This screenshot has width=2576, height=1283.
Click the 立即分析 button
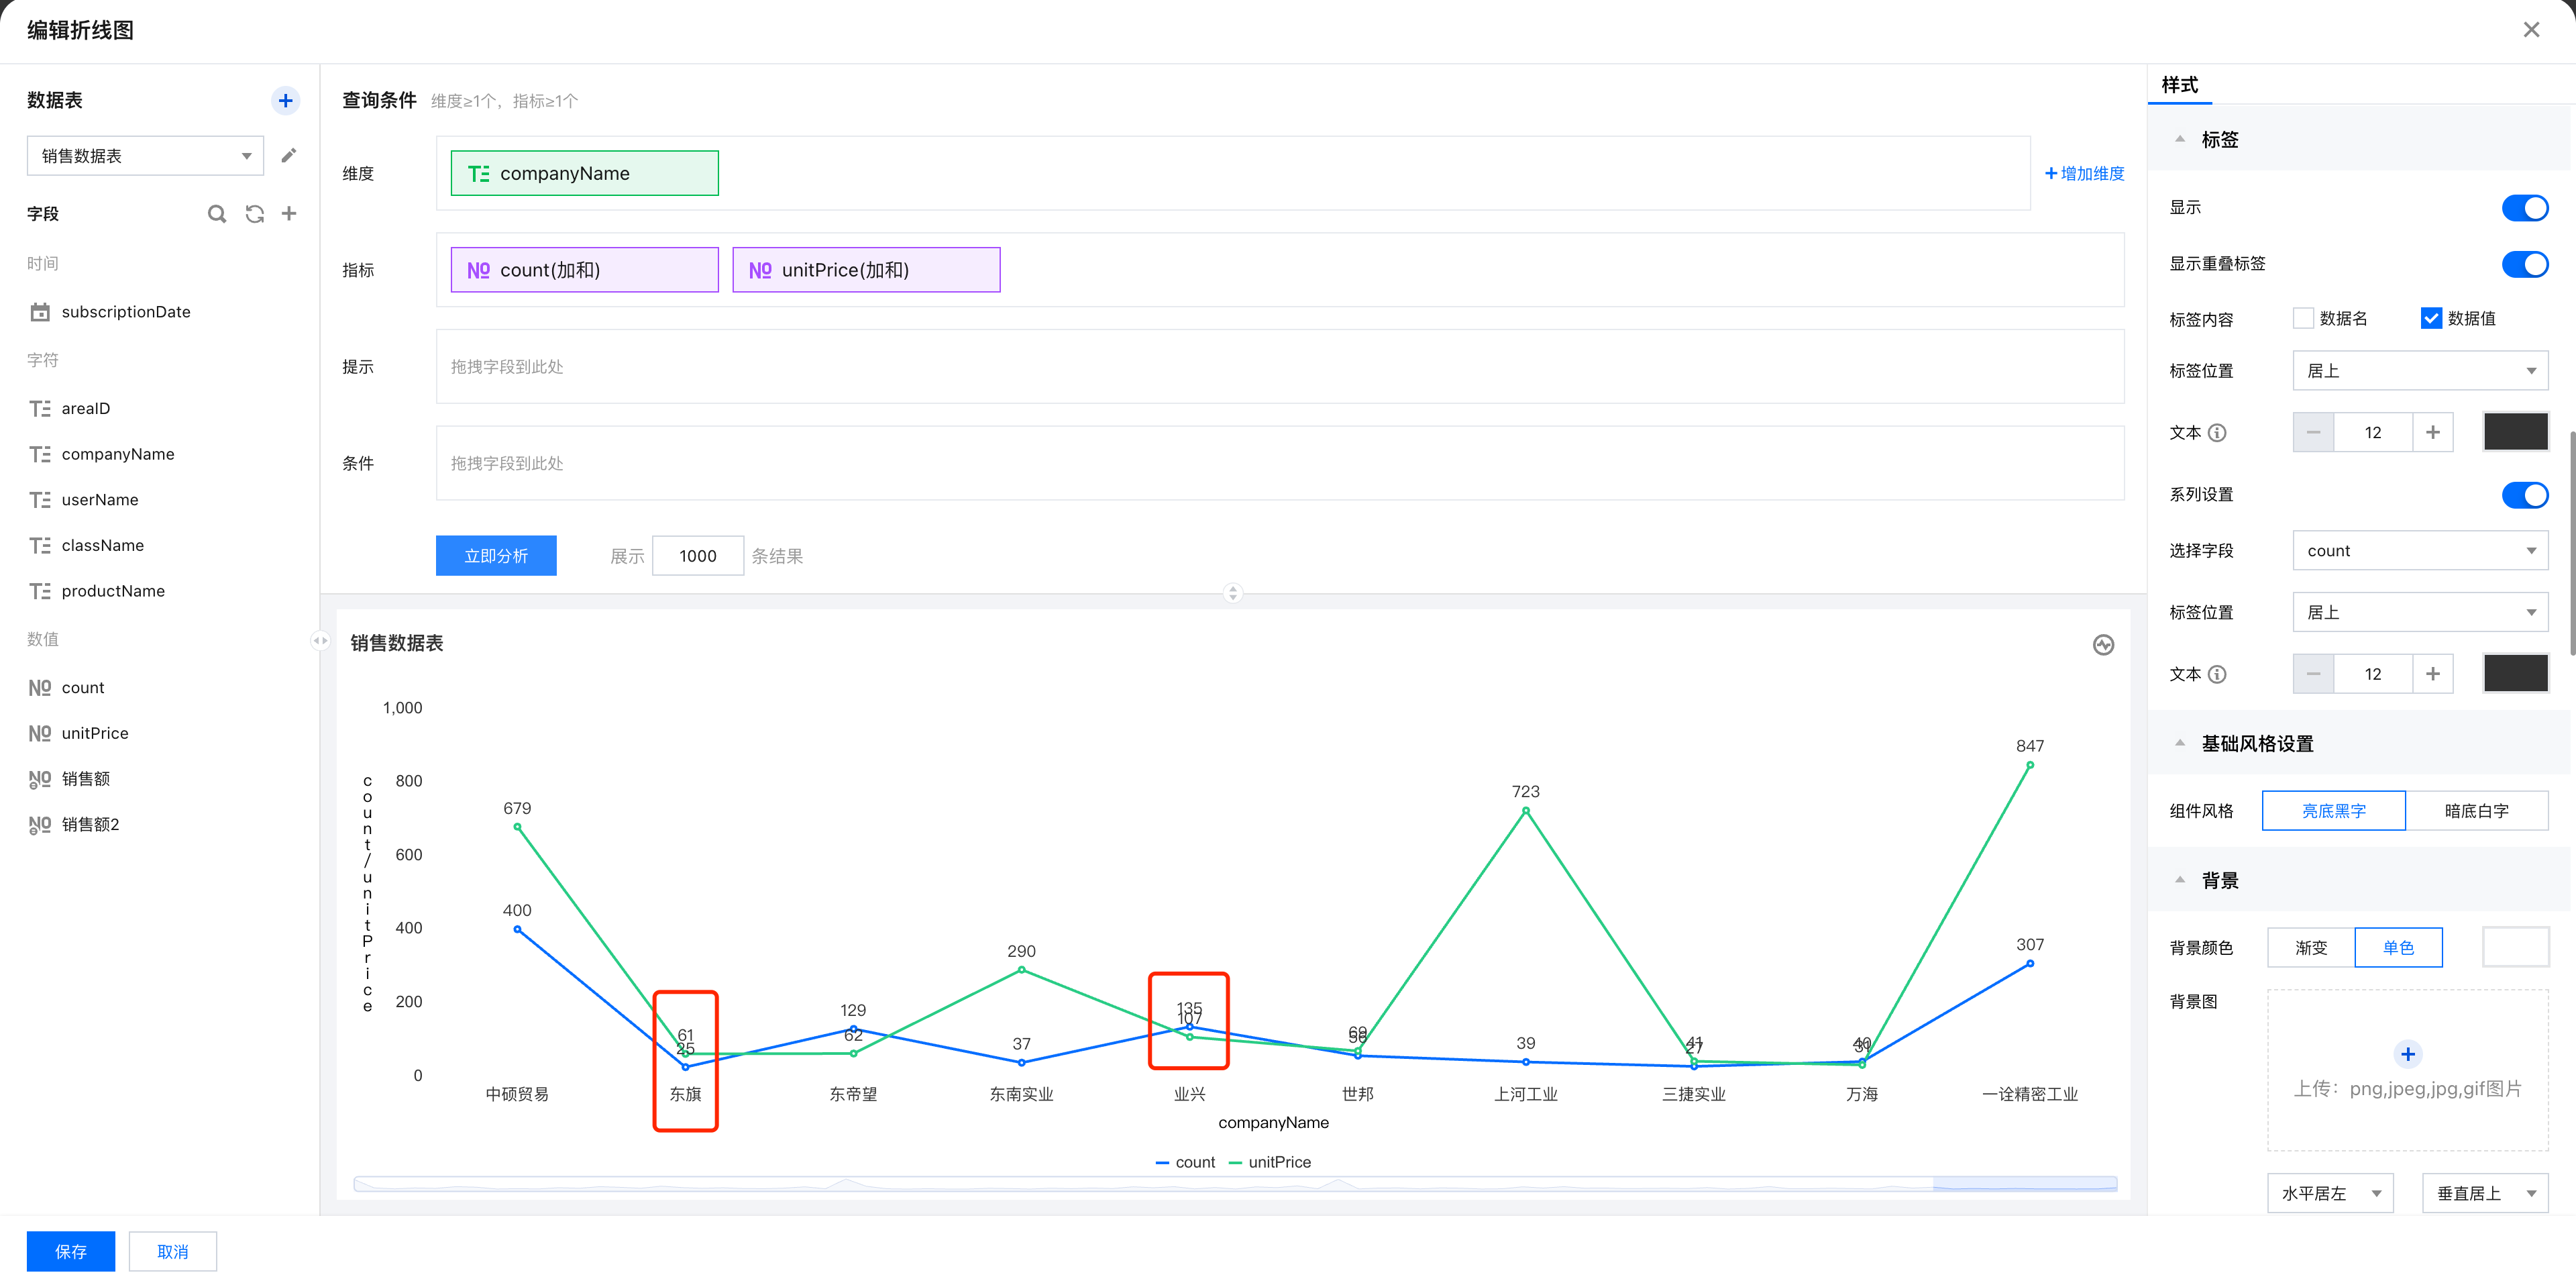click(x=496, y=556)
